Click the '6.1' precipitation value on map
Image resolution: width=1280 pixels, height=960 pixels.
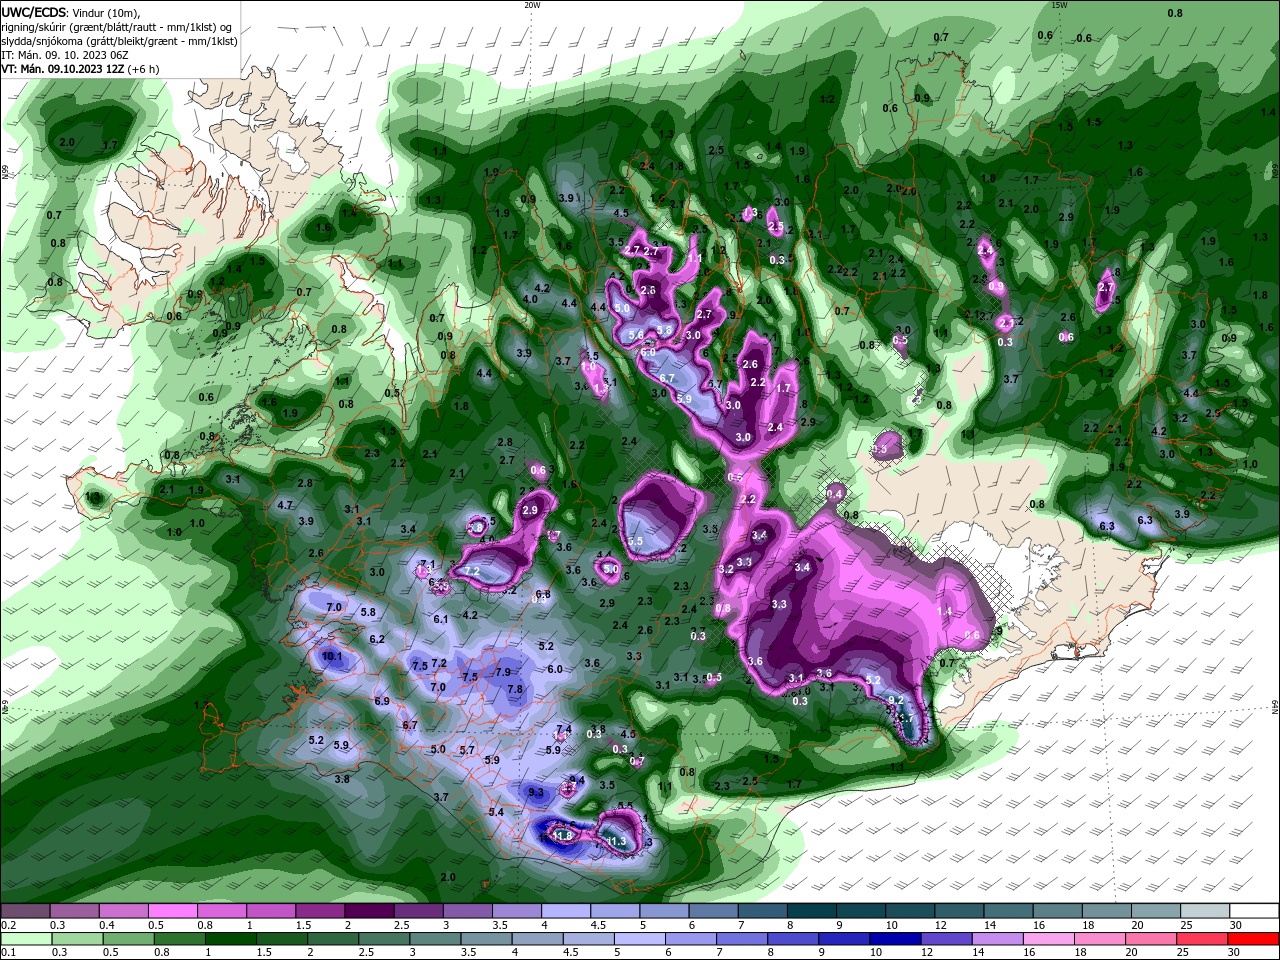coord(441,619)
